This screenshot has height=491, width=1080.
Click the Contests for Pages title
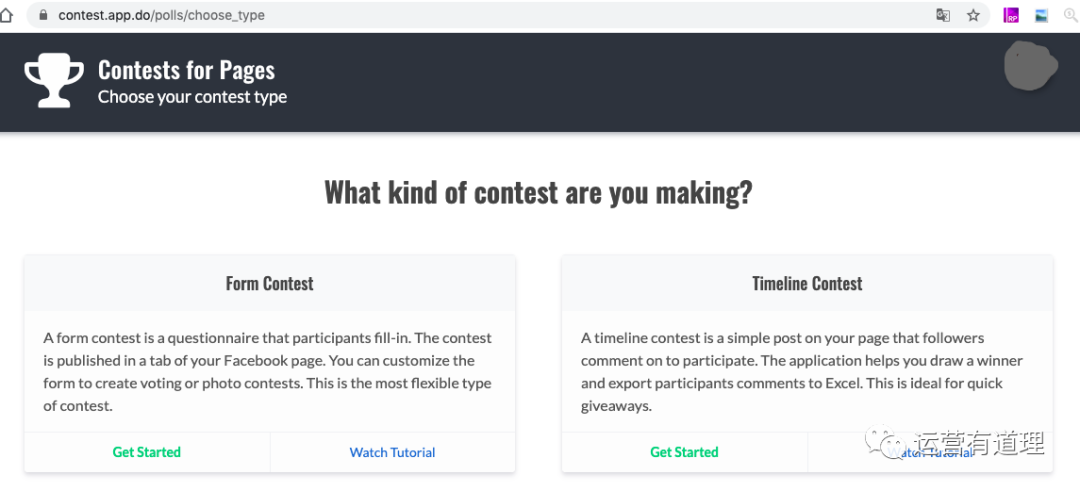[x=186, y=70]
